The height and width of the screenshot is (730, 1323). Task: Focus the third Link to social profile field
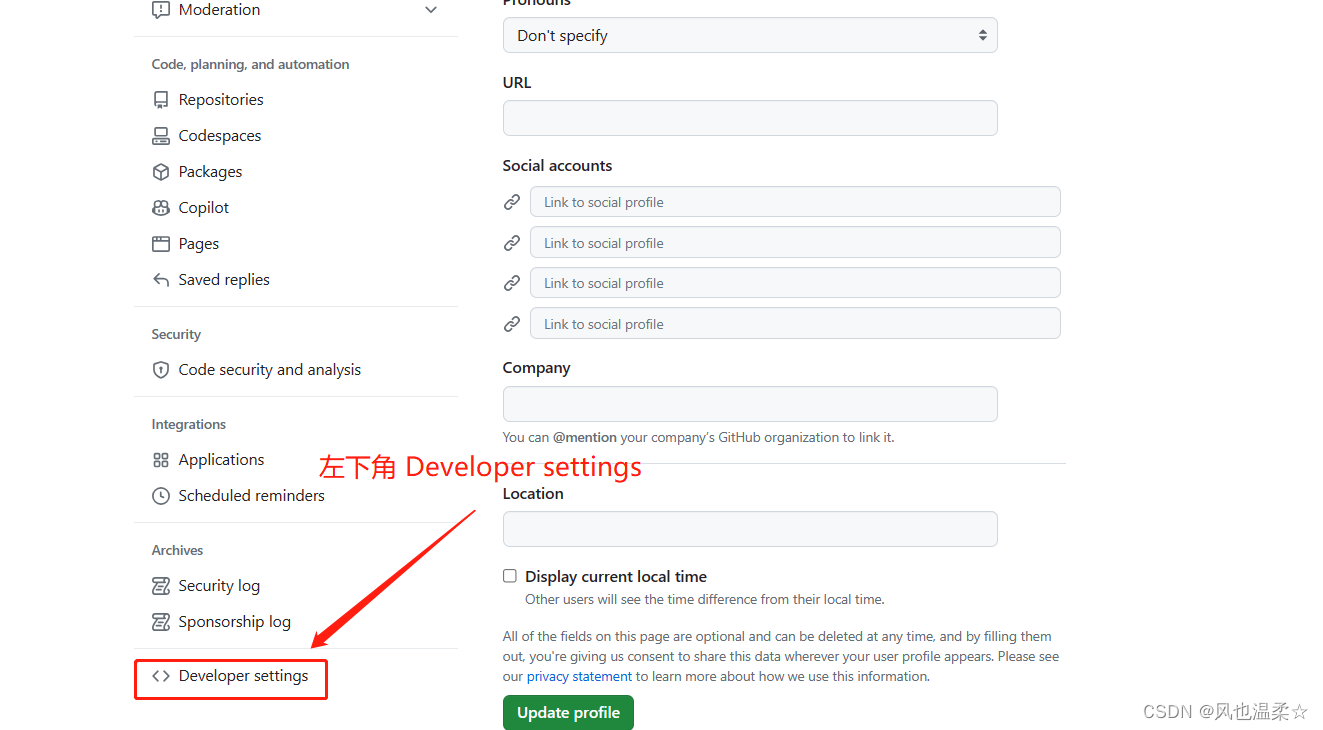(795, 283)
